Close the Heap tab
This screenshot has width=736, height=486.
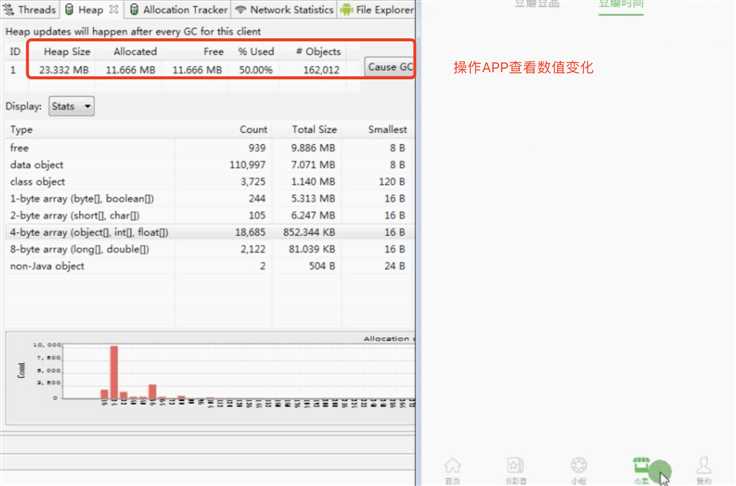click(x=114, y=9)
